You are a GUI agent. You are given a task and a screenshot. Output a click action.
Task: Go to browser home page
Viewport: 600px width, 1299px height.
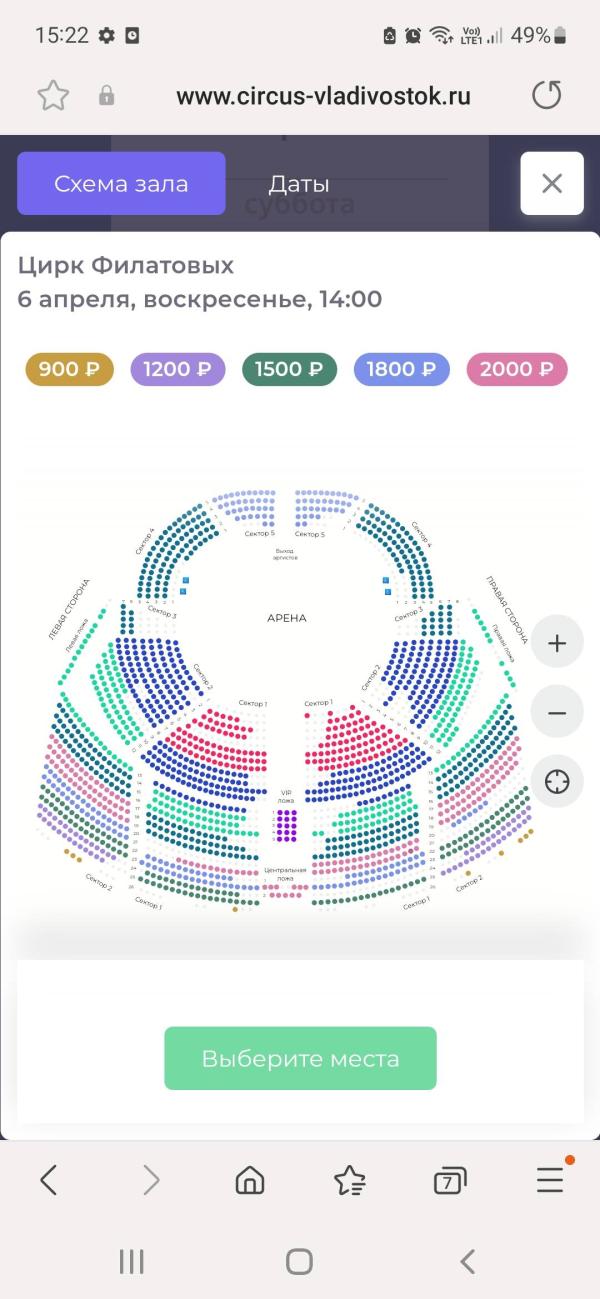(x=250, y=1181)
